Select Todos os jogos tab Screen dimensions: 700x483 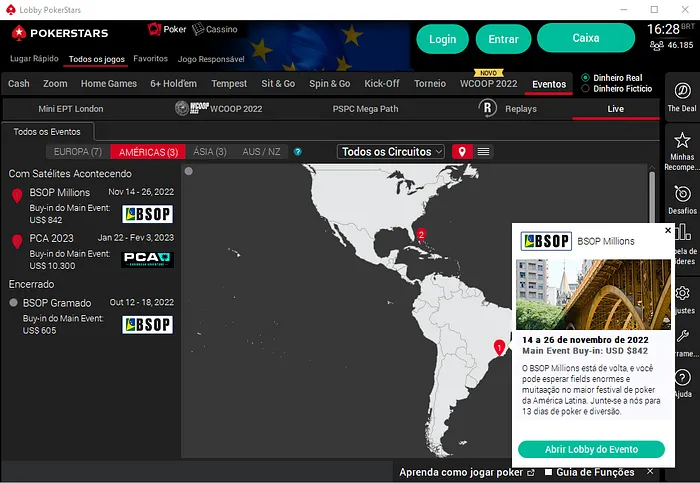[x=96, y=59]
